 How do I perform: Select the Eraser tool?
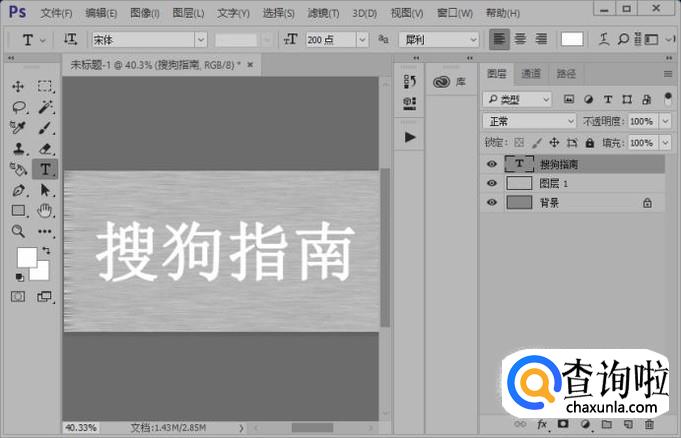click(45, 149)
